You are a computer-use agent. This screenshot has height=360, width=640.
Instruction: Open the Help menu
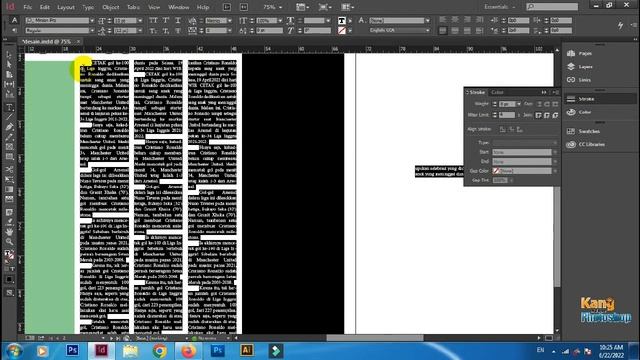tap(203, 7)
